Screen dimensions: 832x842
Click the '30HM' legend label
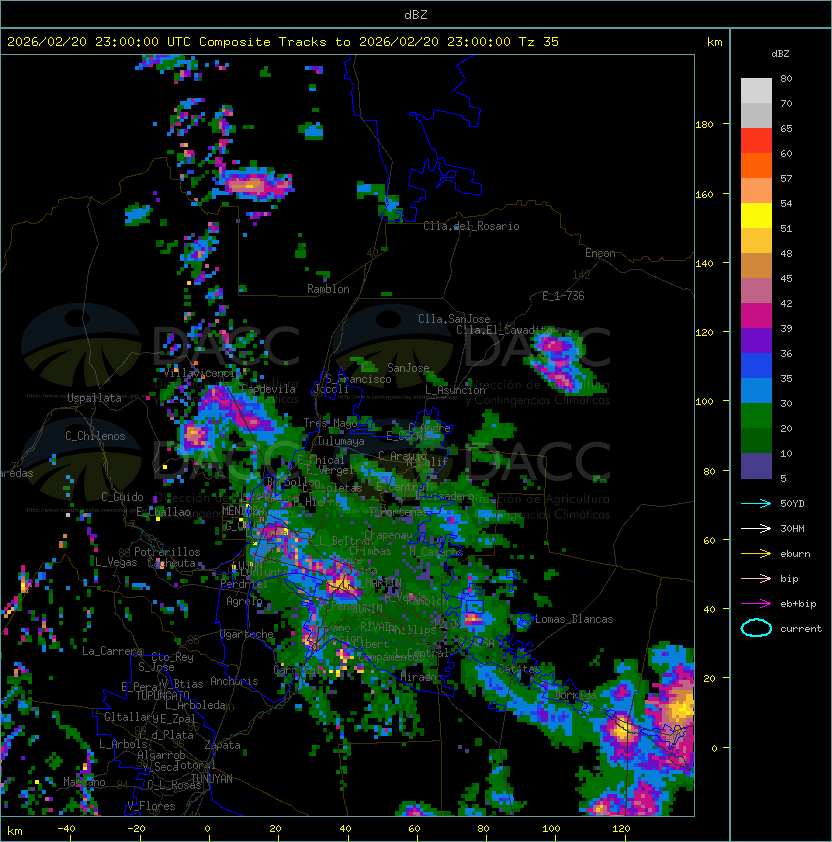tap(792, 528)
